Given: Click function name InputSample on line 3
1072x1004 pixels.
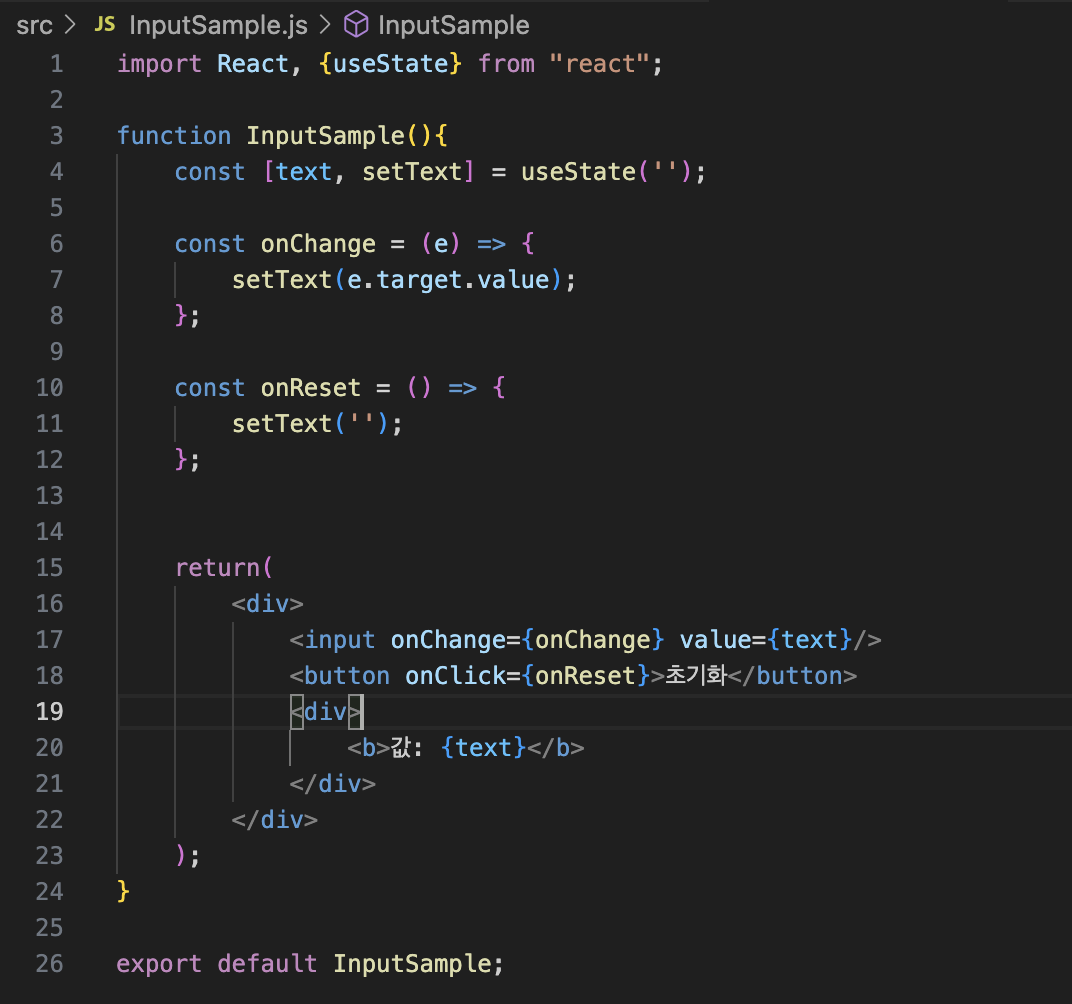Looking at the screenshot, I should (x=325, y=135).
